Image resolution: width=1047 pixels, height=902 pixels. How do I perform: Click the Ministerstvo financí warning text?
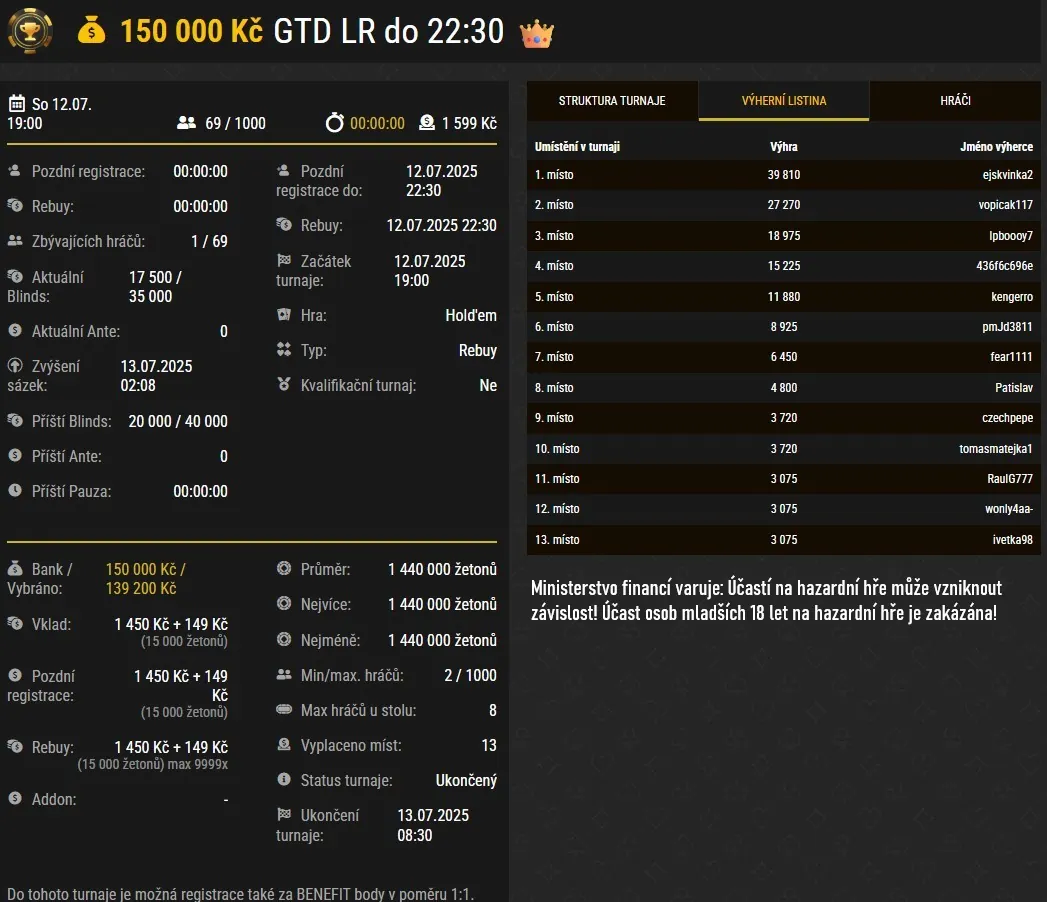click(x=767, y=600)
